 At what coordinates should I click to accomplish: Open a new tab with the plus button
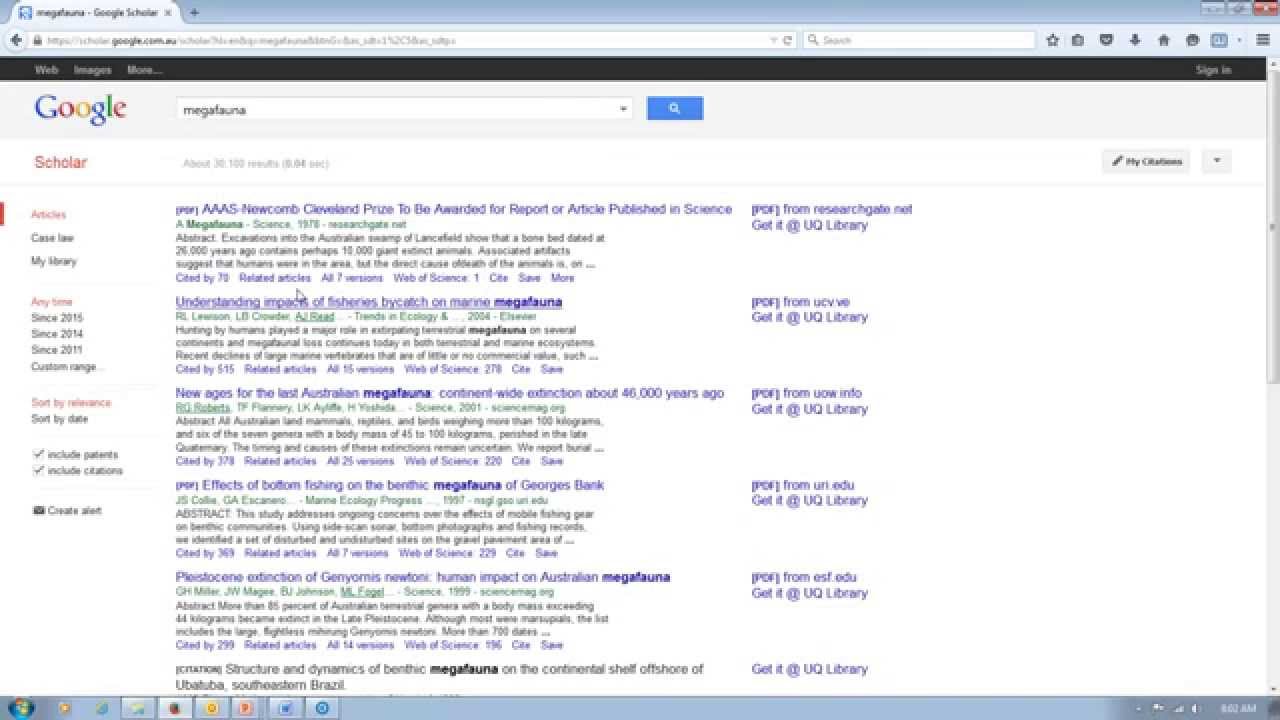point(194,13)
